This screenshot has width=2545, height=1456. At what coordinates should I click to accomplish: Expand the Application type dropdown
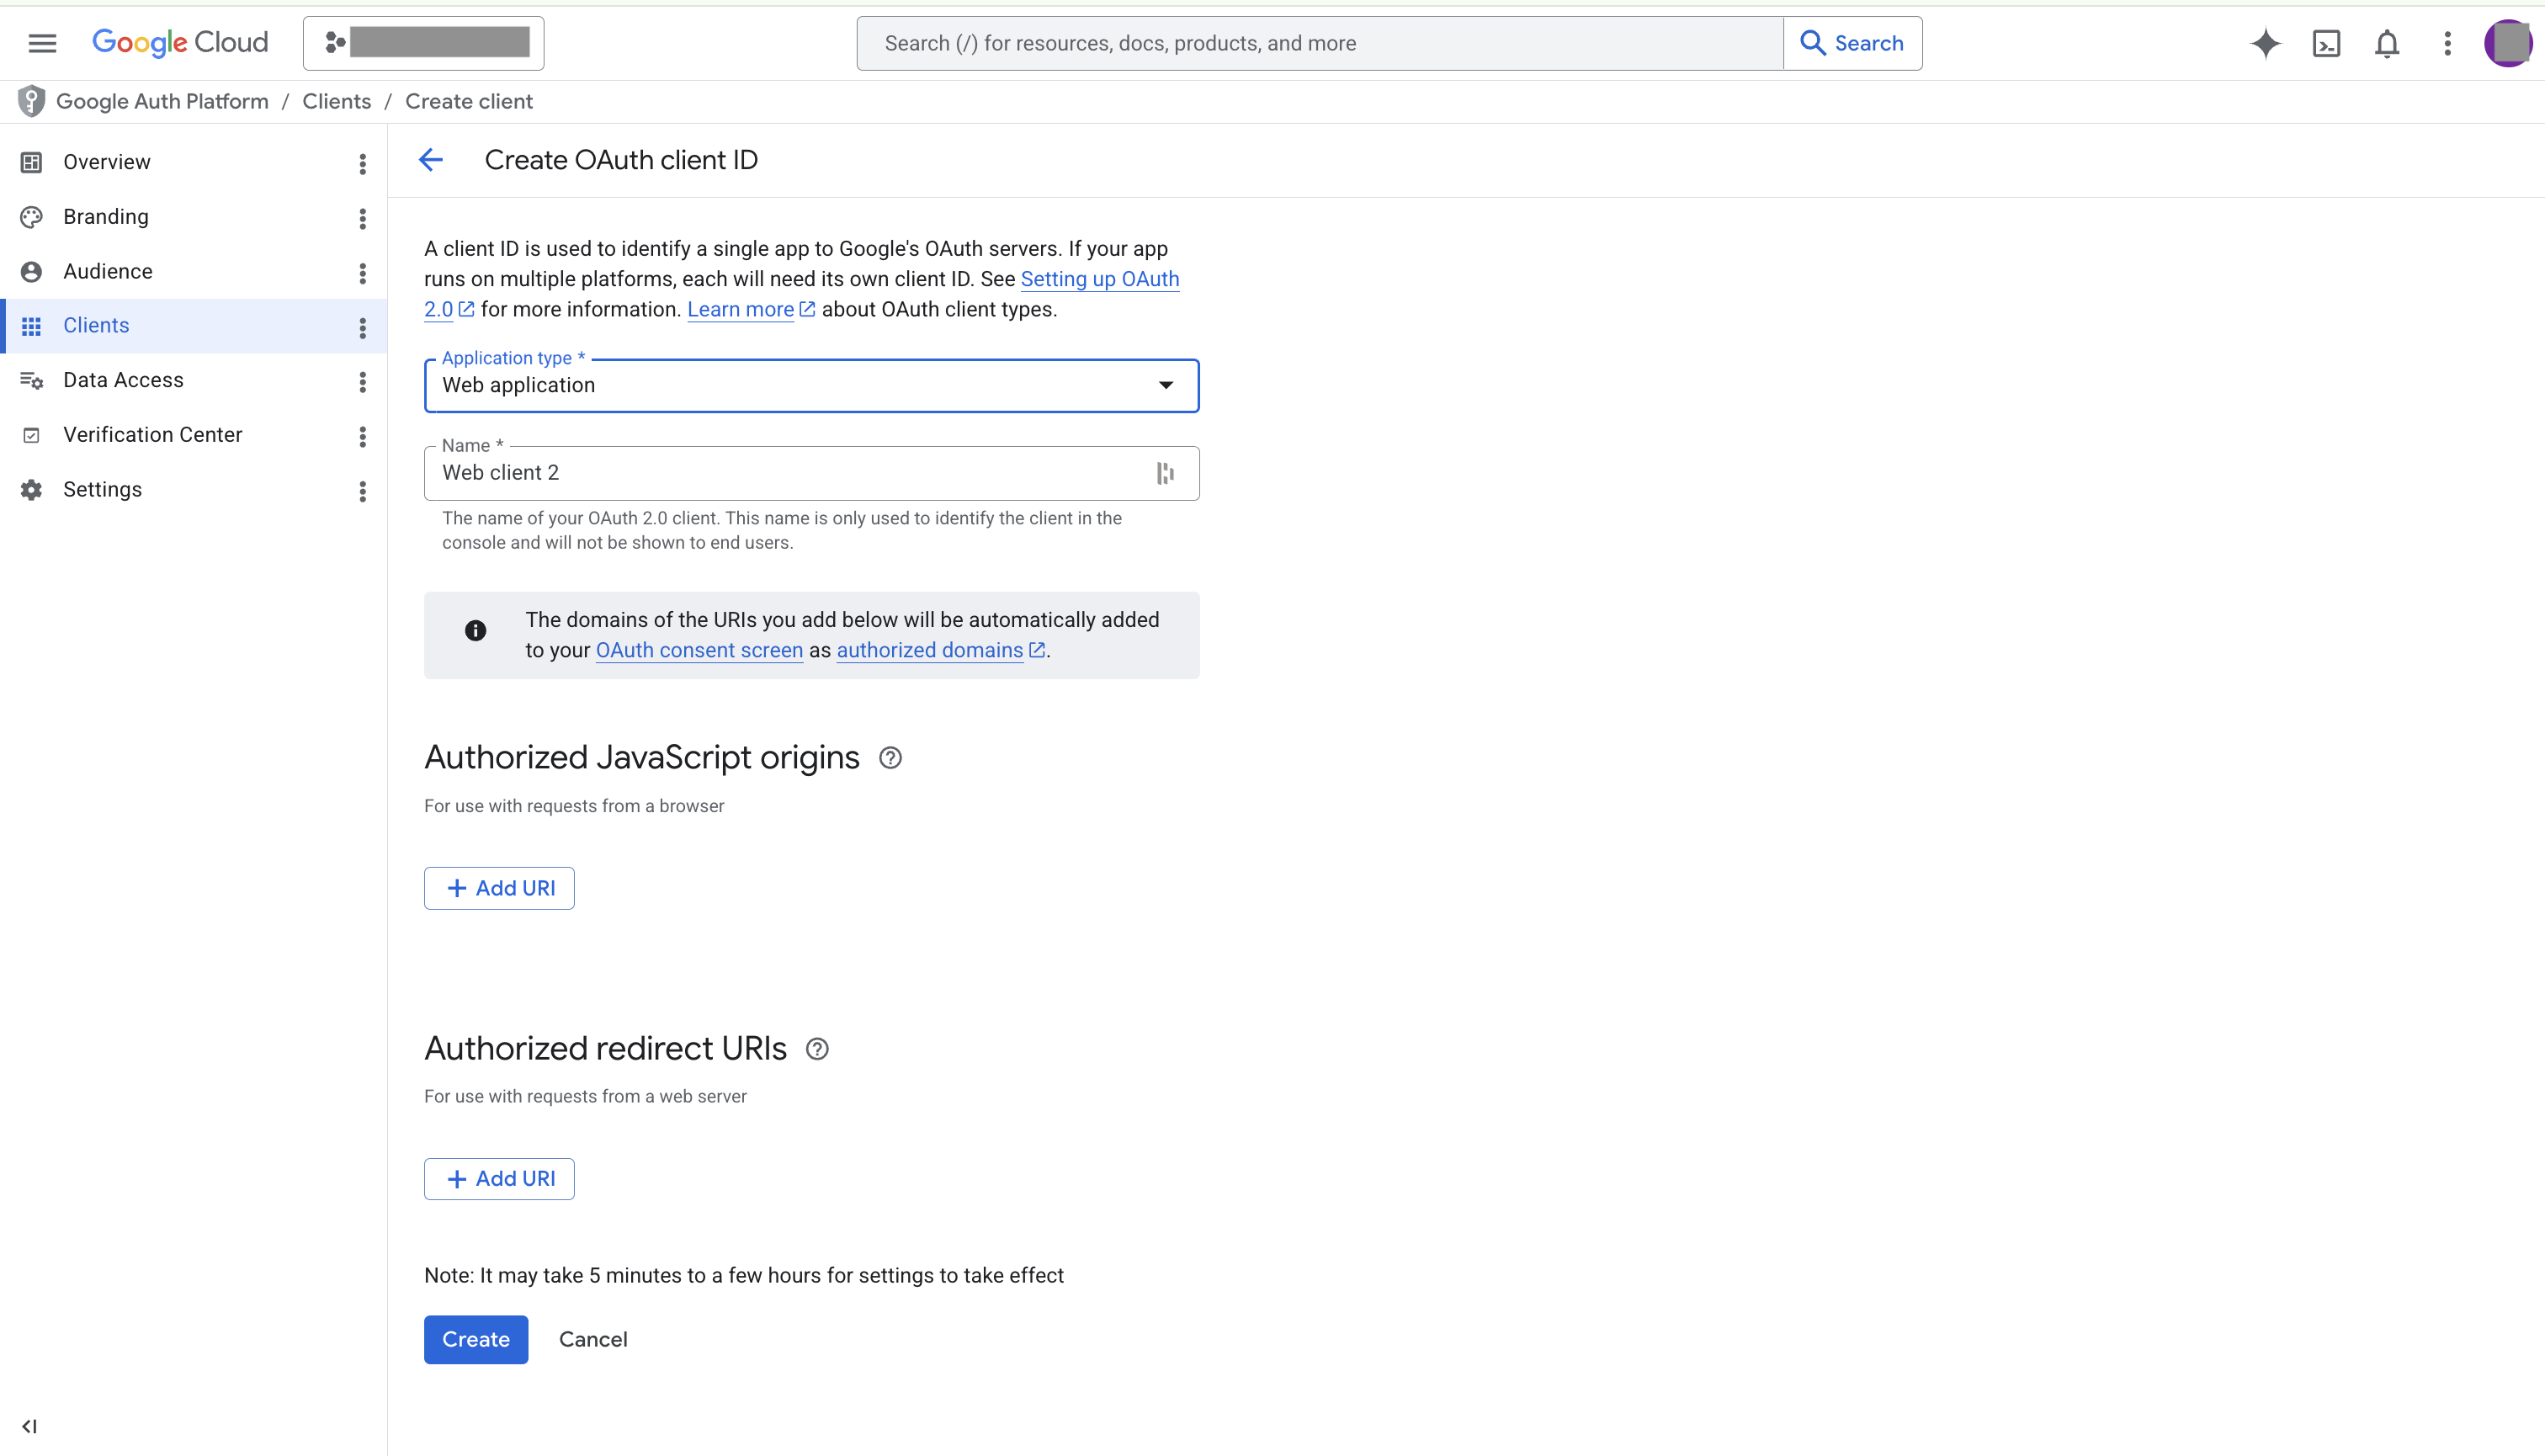(811, 385)
